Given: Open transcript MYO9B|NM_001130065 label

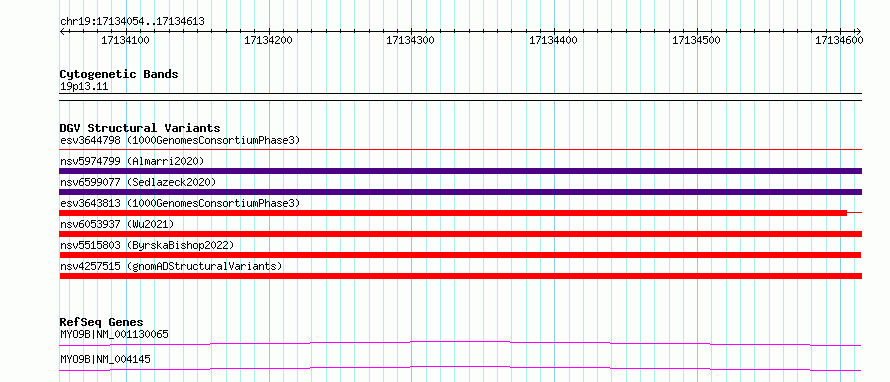Looking at the screenshot, I should (x=114, y=334).
